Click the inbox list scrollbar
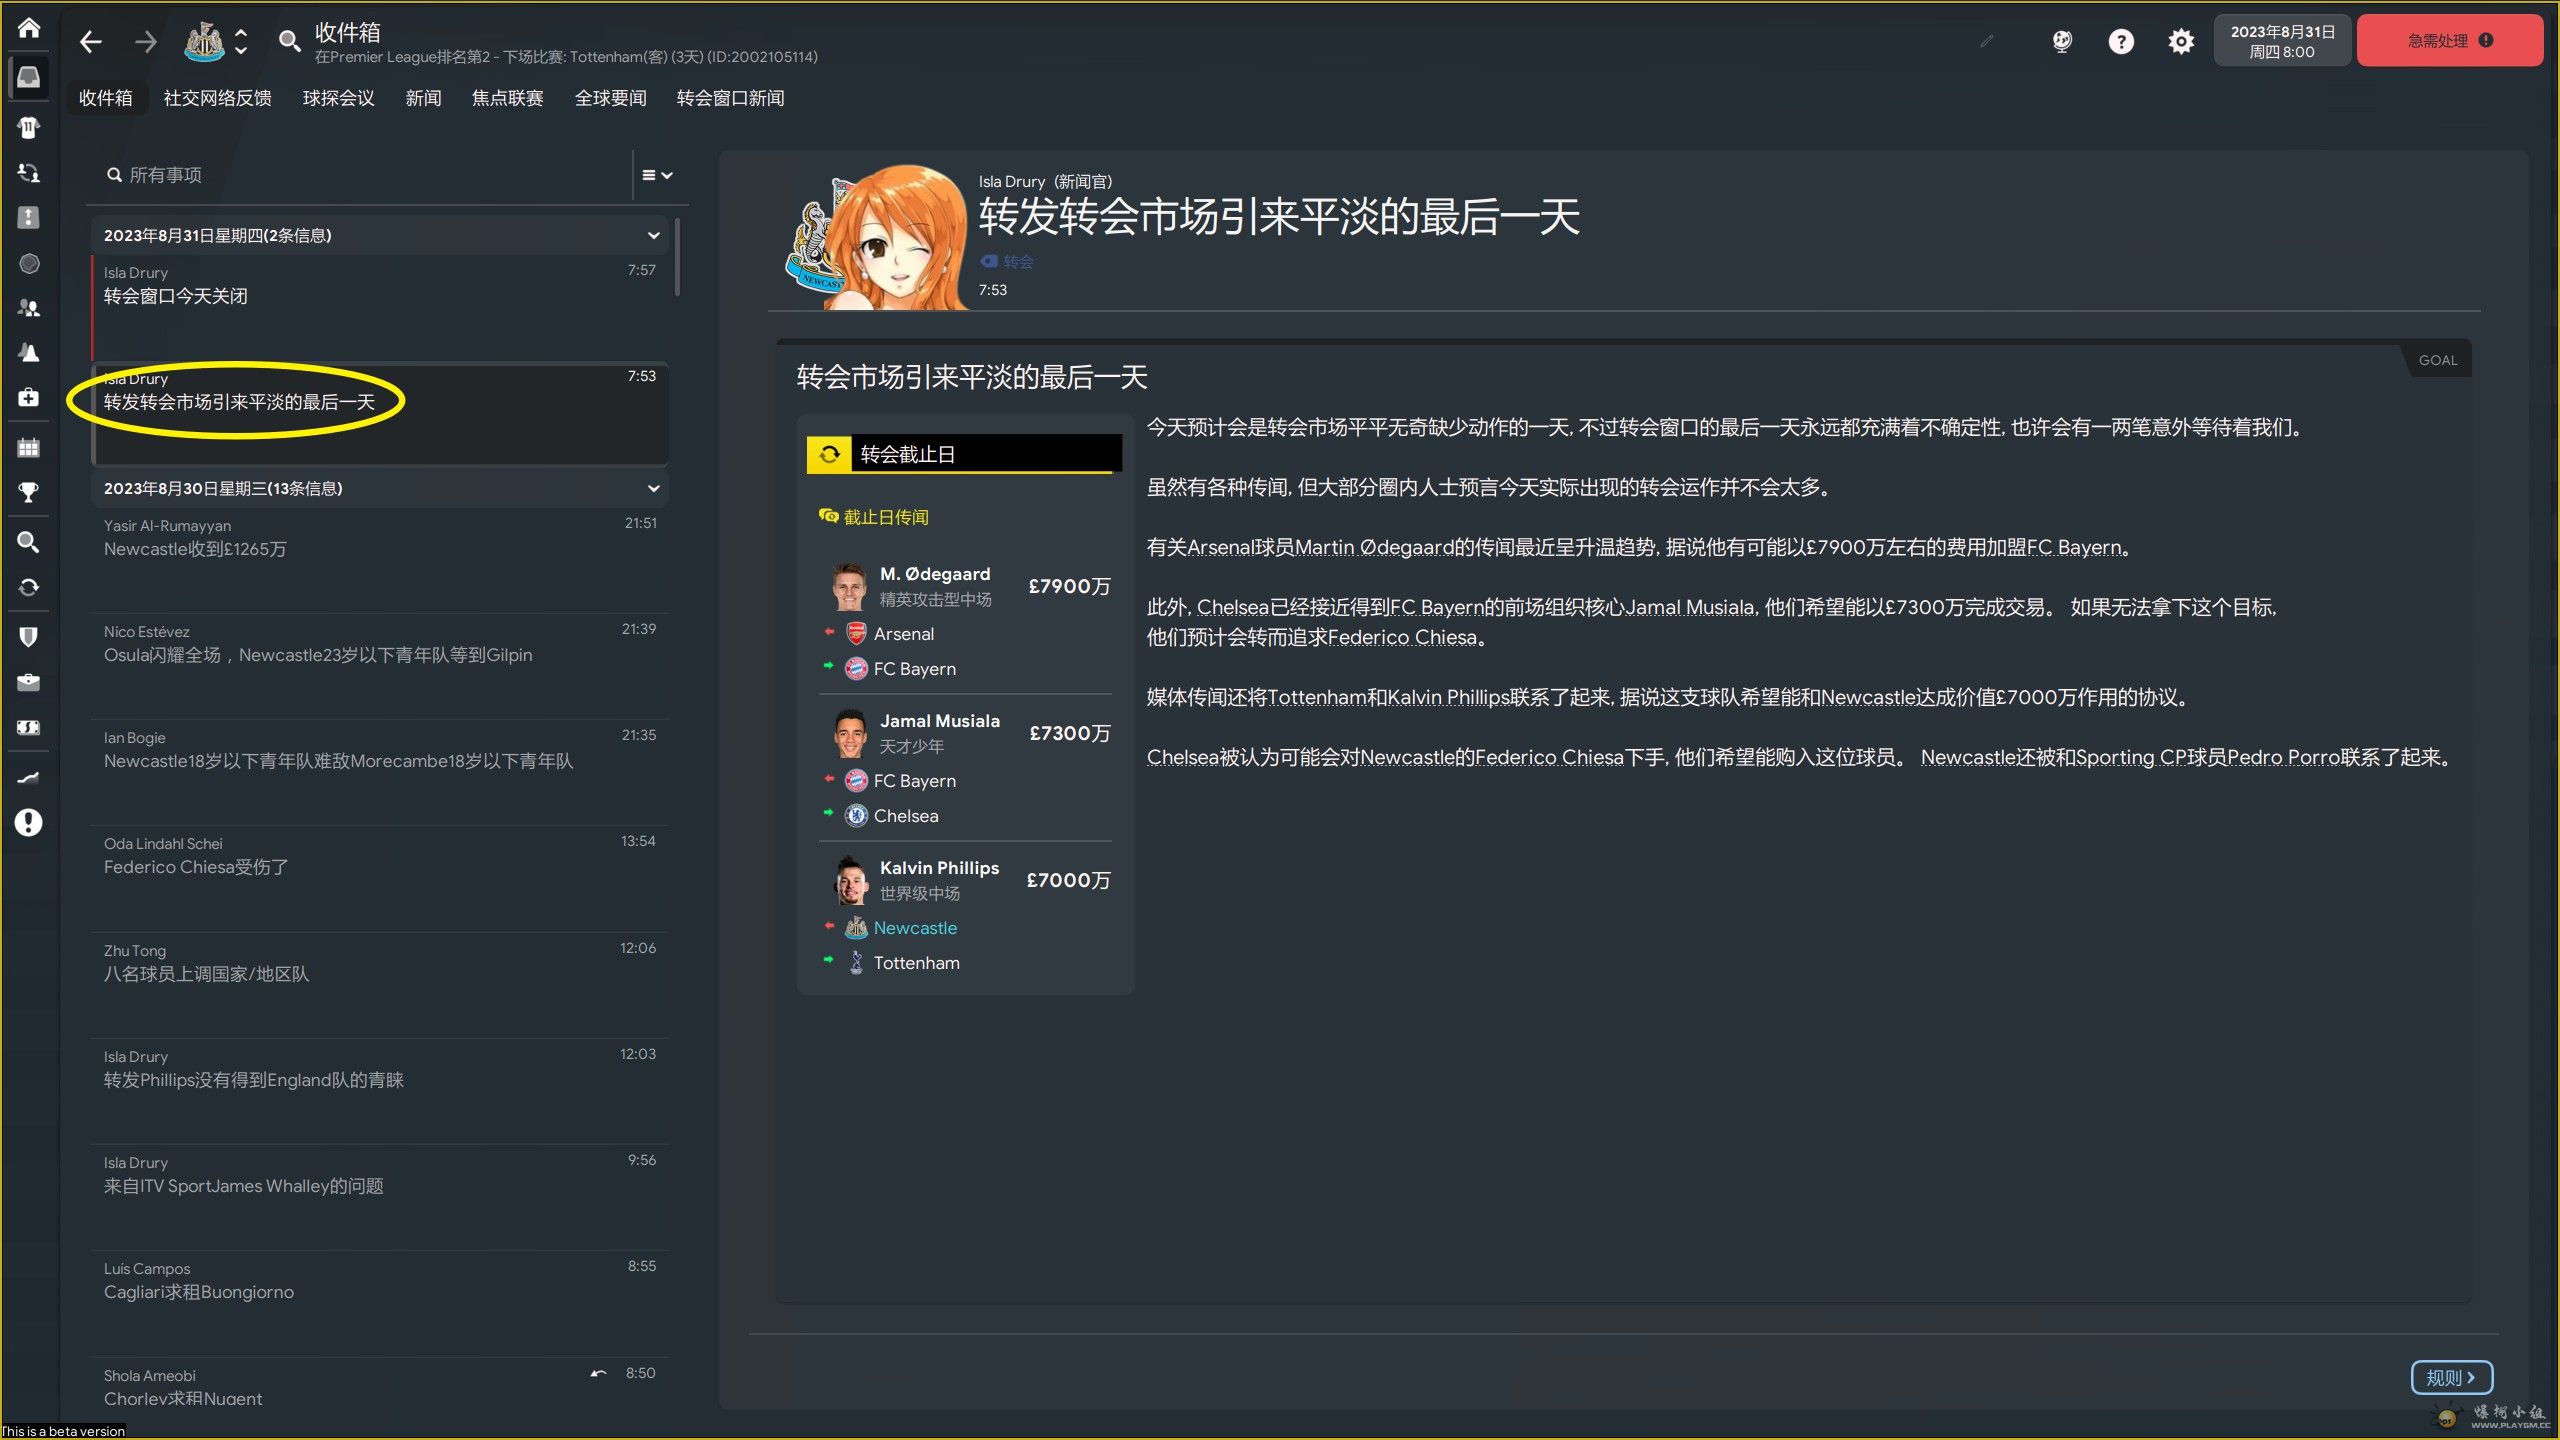This screenshot has height=1440, width=2560. click(678, 258)
